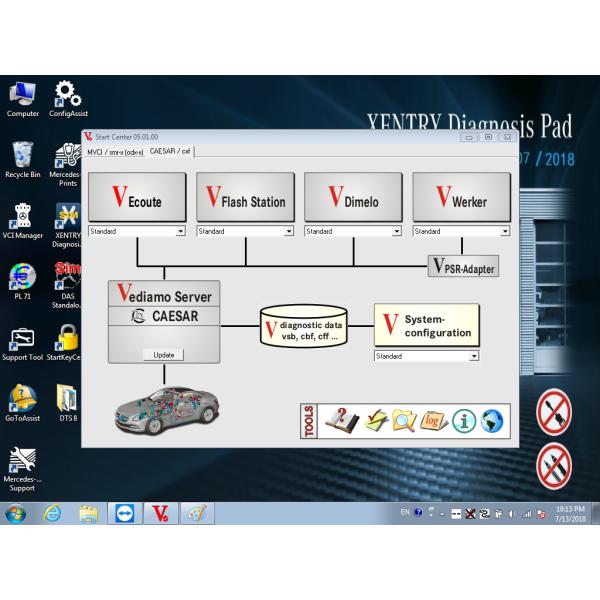The height and width of the screenshot is (600, 600).
Task: Switch to MVCI / smr-x tab
Action: [x=114, y=151]
